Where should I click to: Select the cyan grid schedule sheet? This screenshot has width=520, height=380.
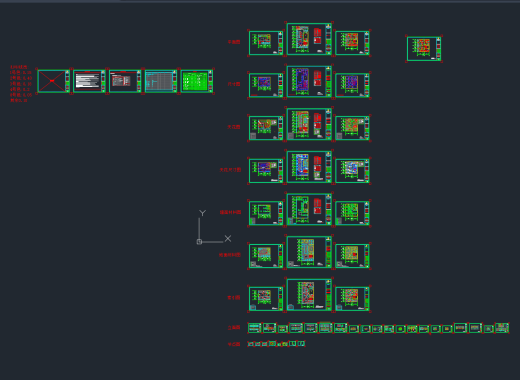point(161,81)
